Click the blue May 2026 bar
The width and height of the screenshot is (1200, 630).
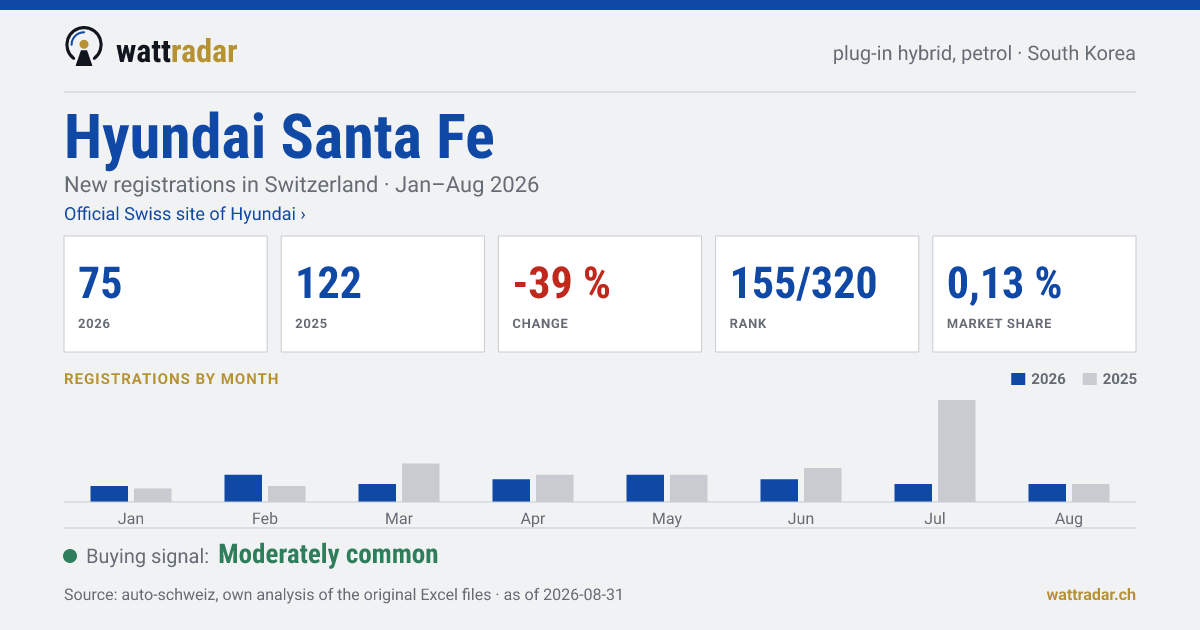click(645, 488)
